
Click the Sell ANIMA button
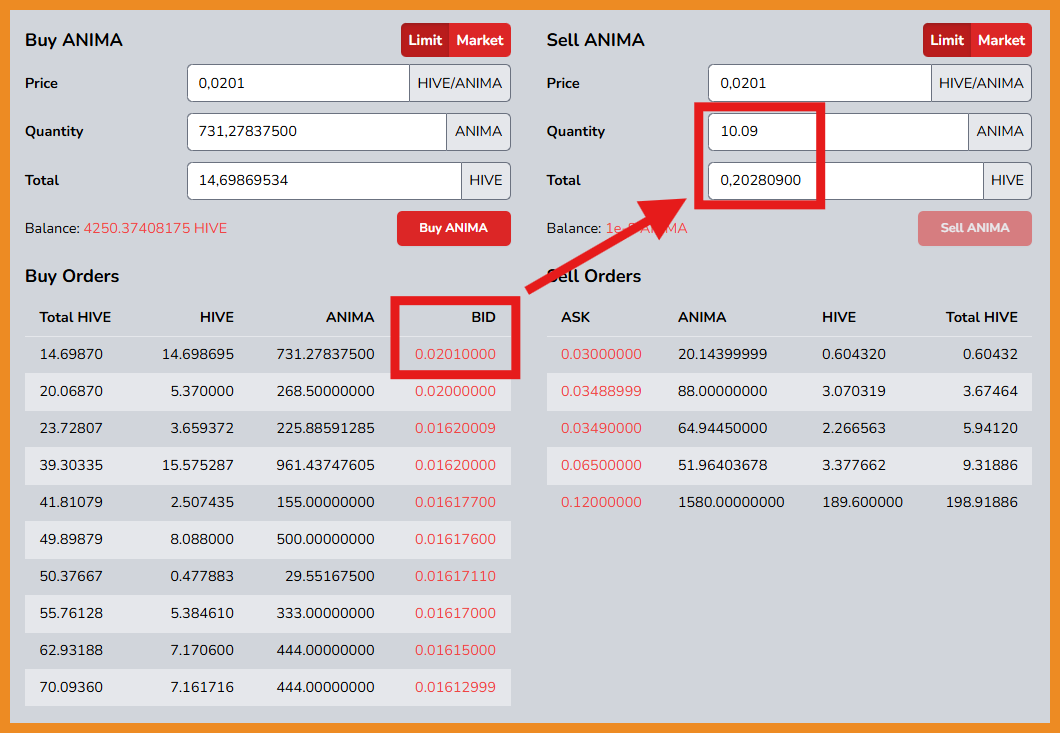(x=975, y=228)
